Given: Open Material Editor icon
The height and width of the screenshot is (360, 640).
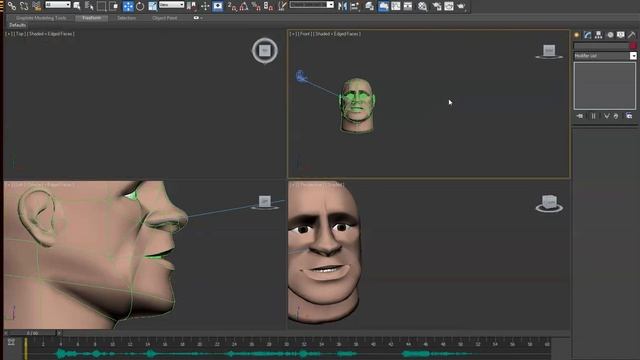Looking at the screenshot, I should point(422,6).
